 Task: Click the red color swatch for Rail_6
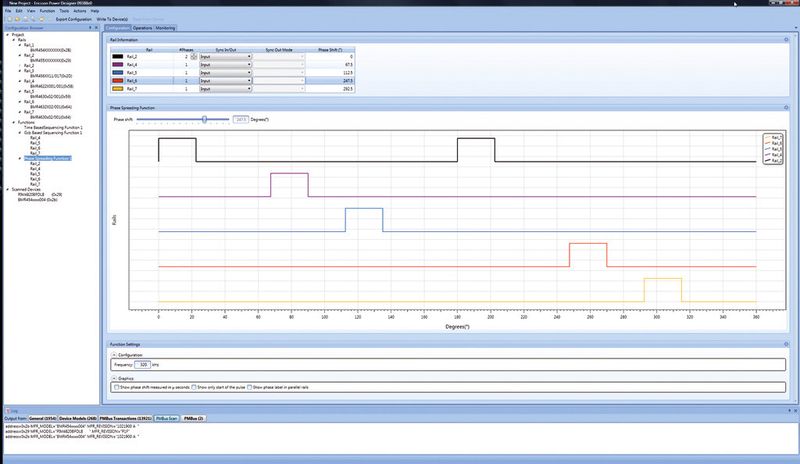pyautogui.click(x=118, y=81)
